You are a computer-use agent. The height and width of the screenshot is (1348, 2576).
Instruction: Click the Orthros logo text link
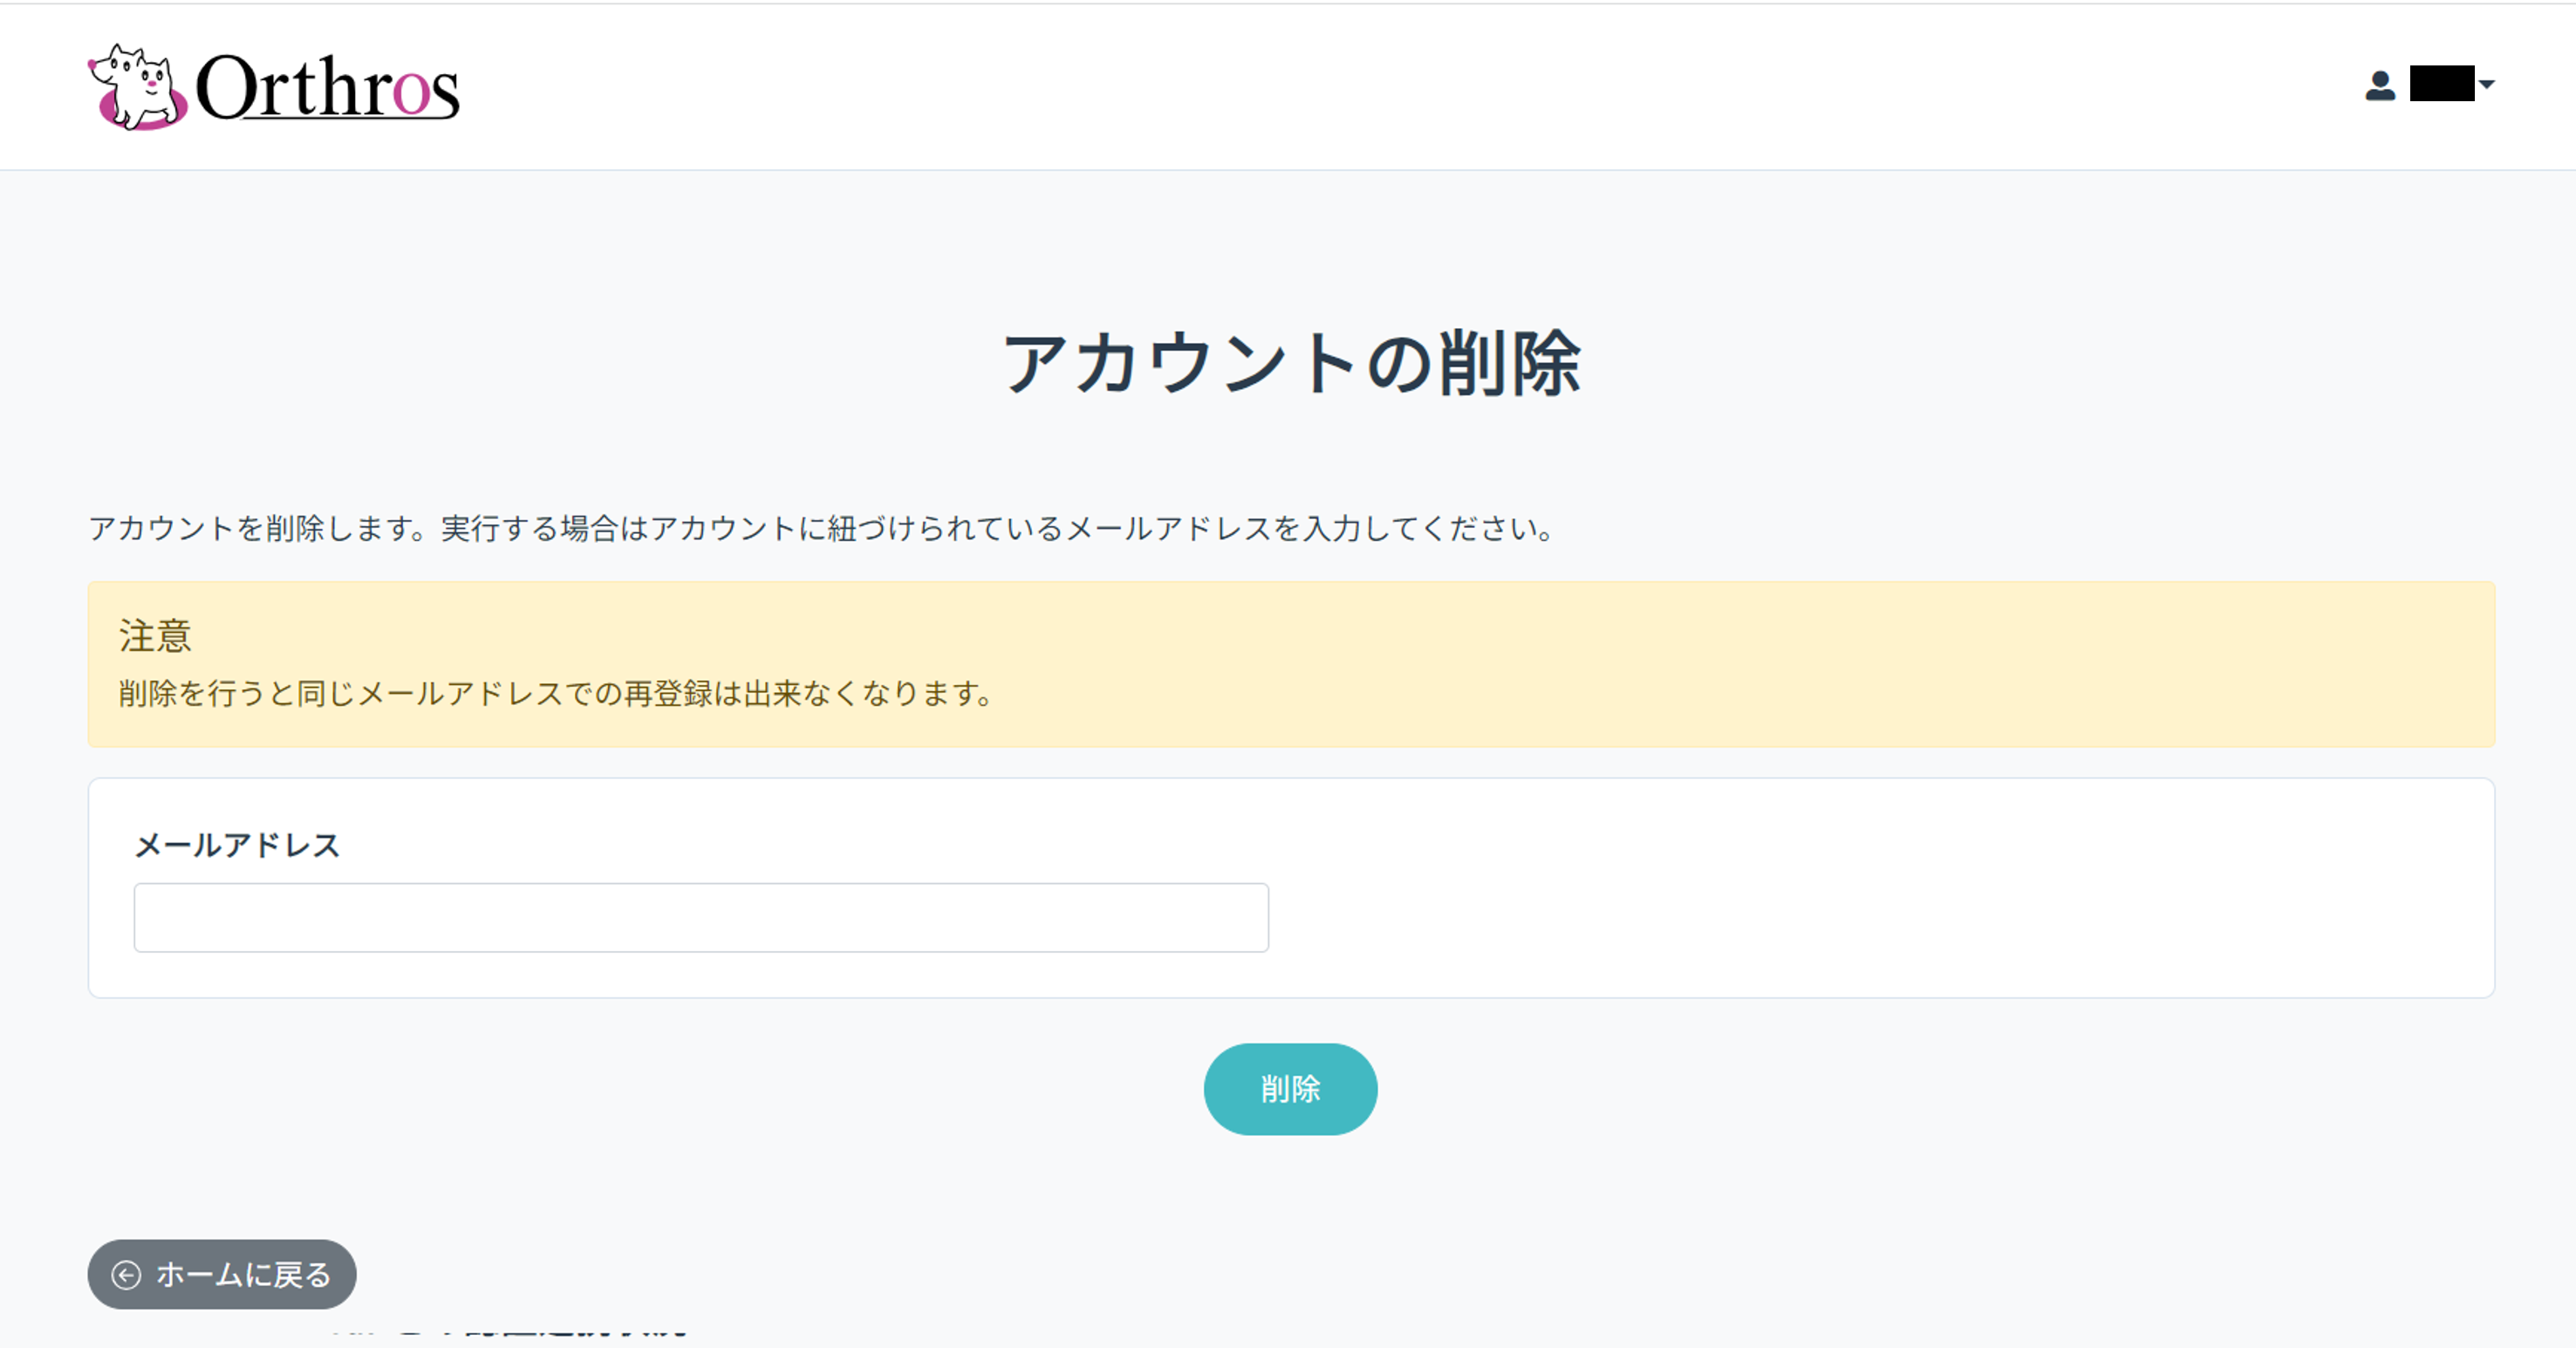click(328, 88)
